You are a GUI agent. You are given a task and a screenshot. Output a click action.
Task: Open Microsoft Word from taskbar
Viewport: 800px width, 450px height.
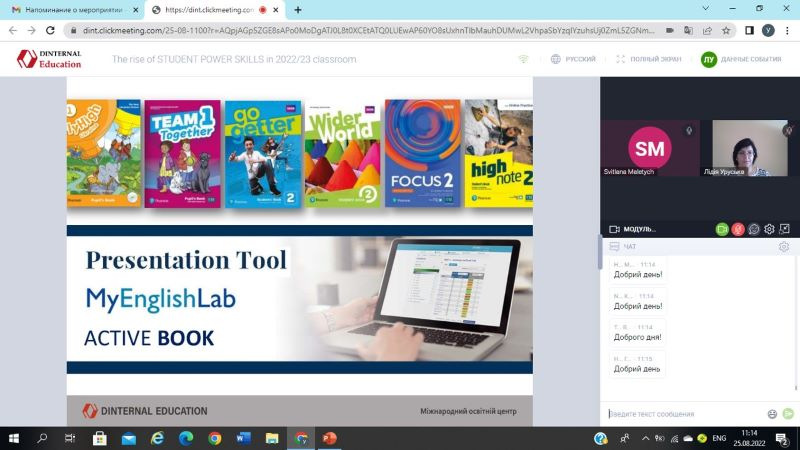click(x=243, y=438)
